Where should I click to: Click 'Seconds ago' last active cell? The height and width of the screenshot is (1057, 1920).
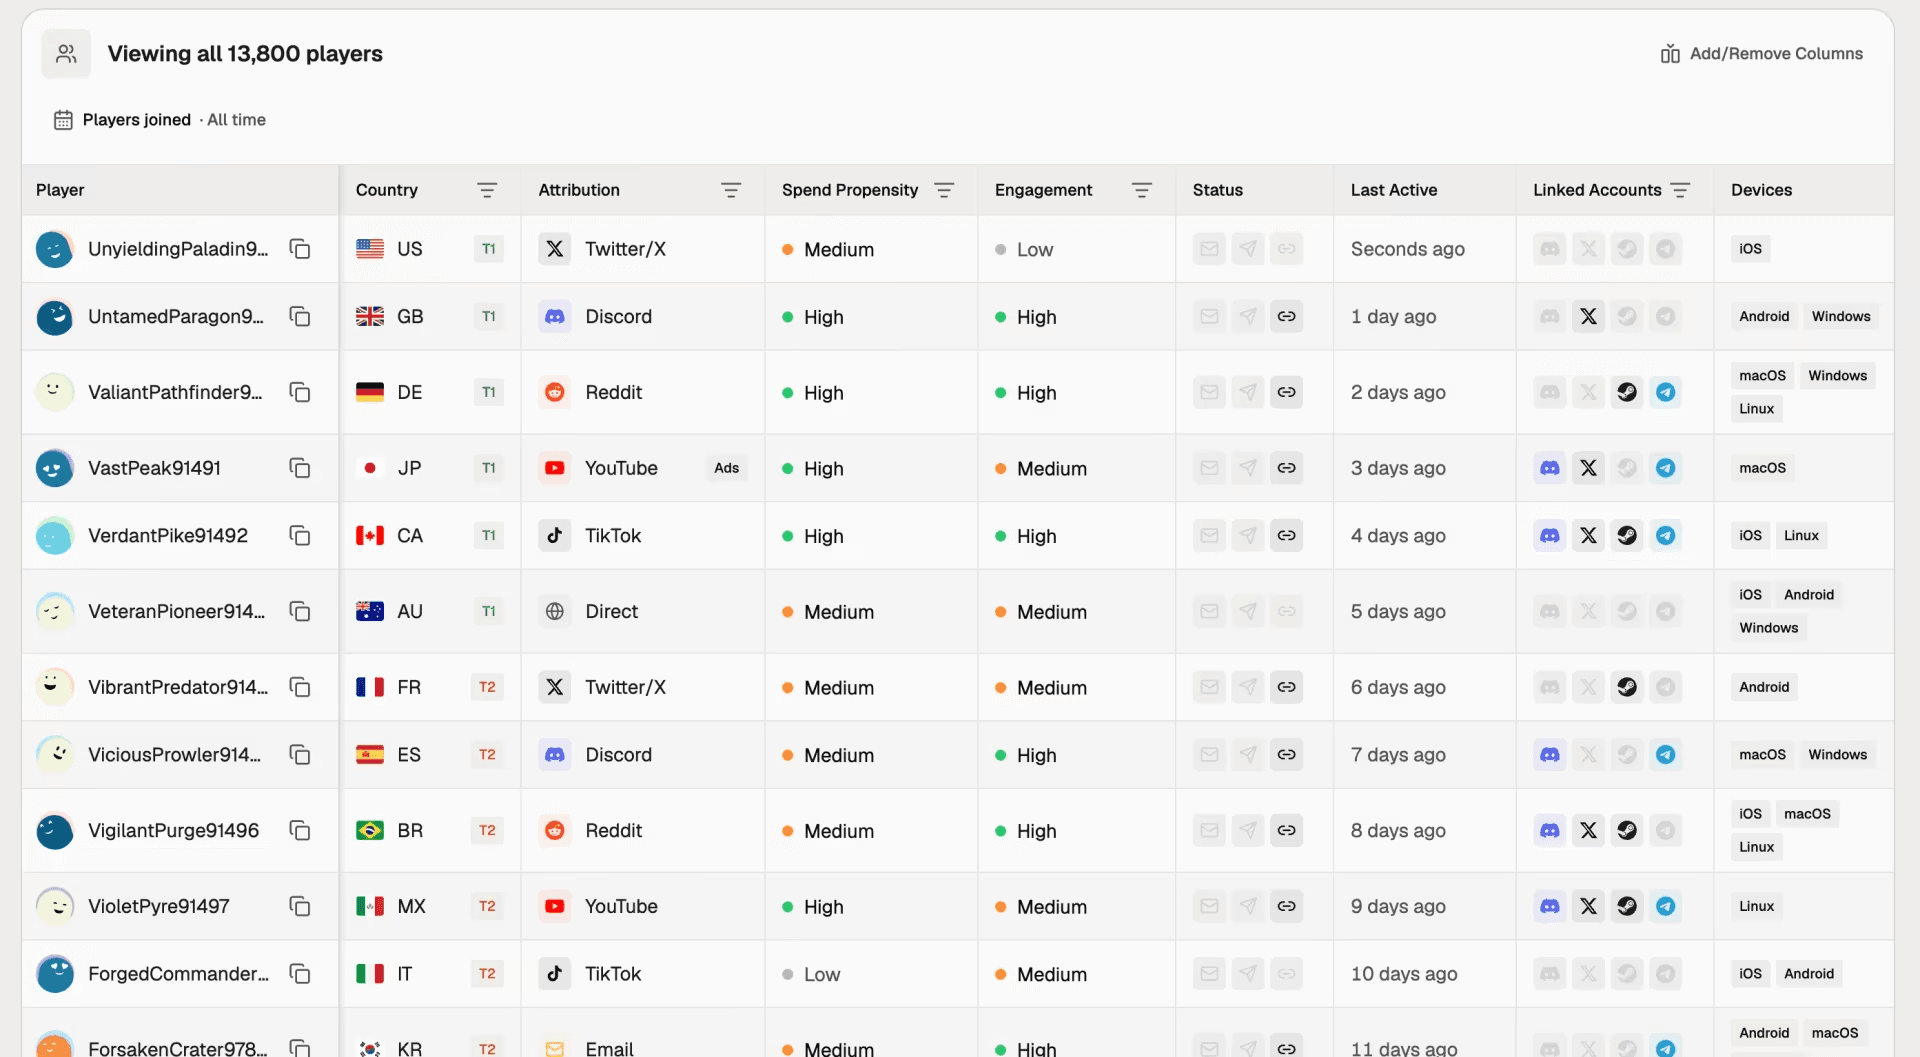click(1408, 249)
